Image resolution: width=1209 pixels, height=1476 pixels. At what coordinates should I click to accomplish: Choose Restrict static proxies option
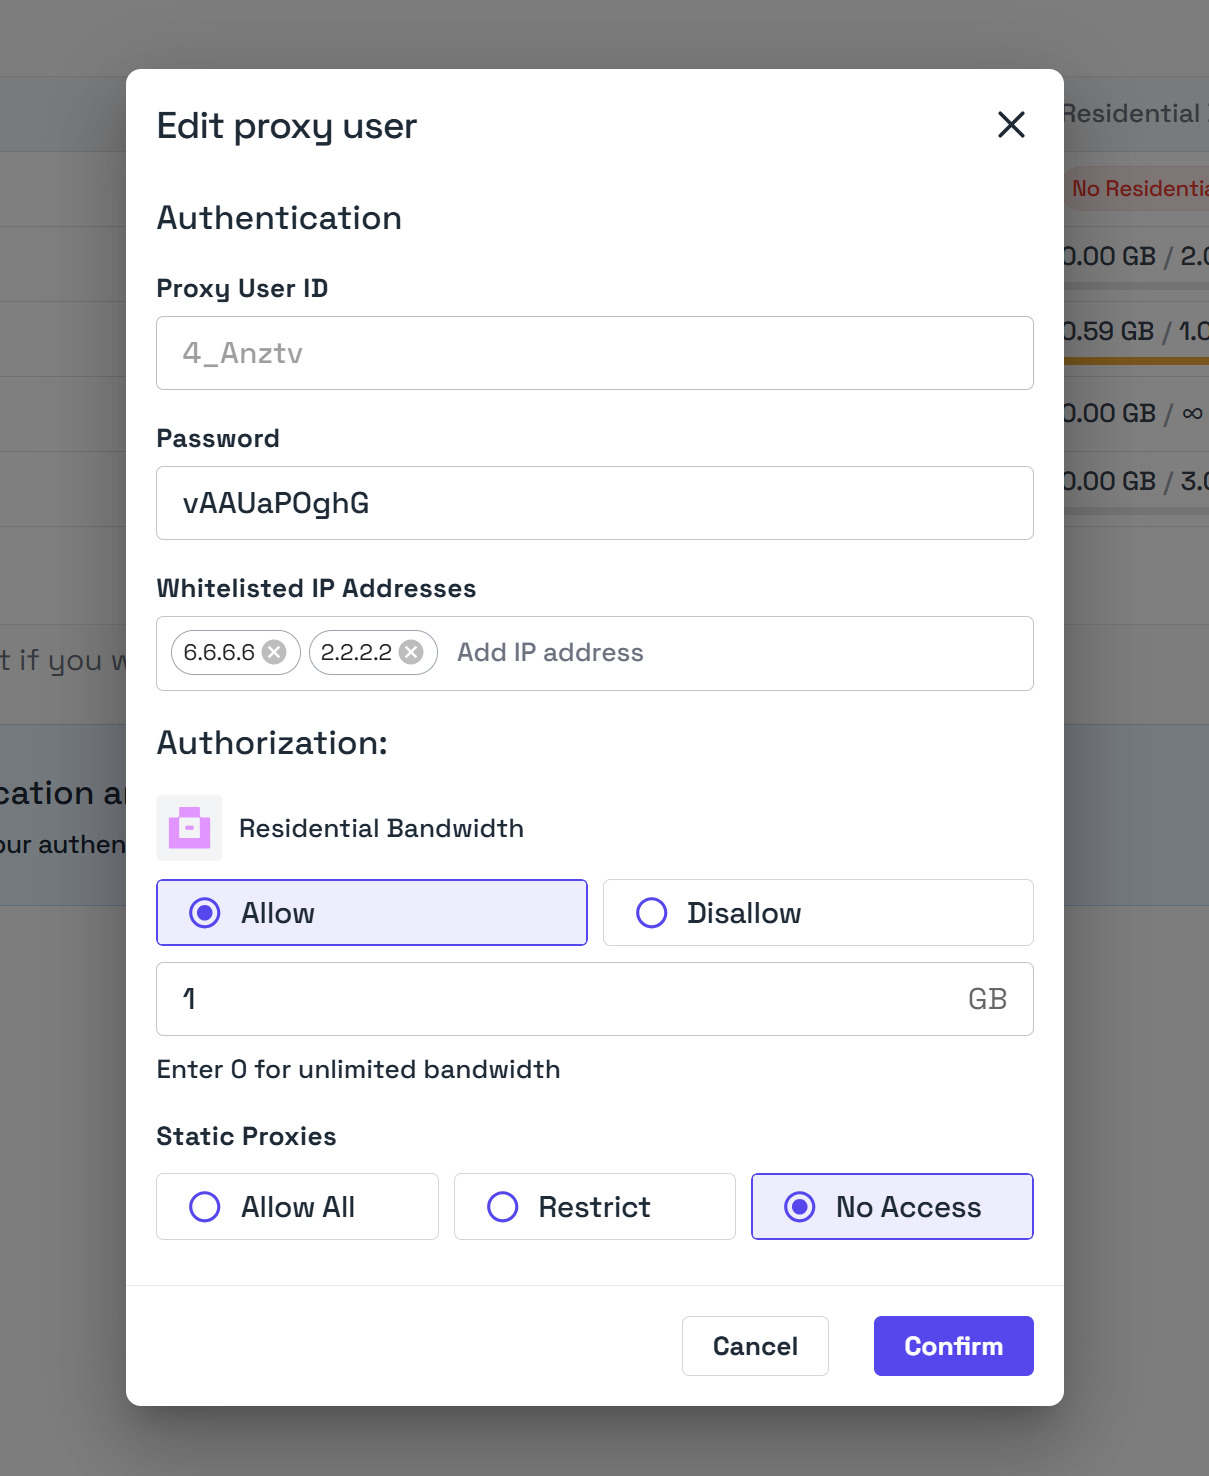coord(595,1206)
